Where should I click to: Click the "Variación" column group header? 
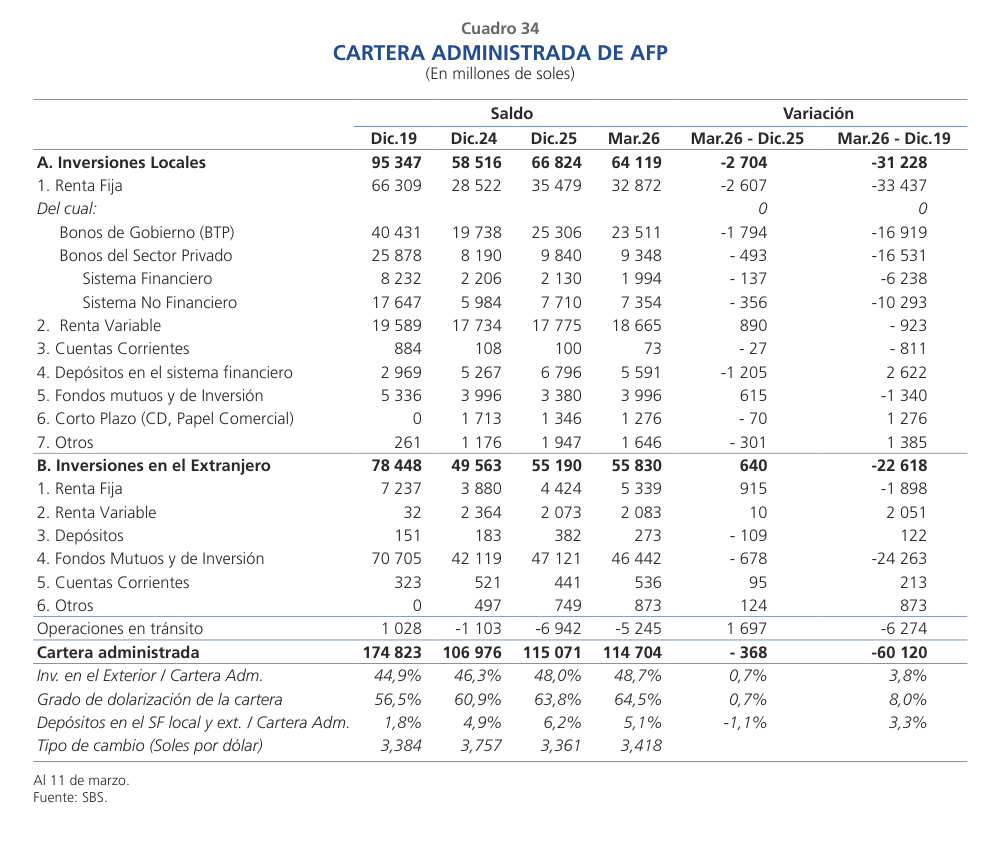[818, 114]
